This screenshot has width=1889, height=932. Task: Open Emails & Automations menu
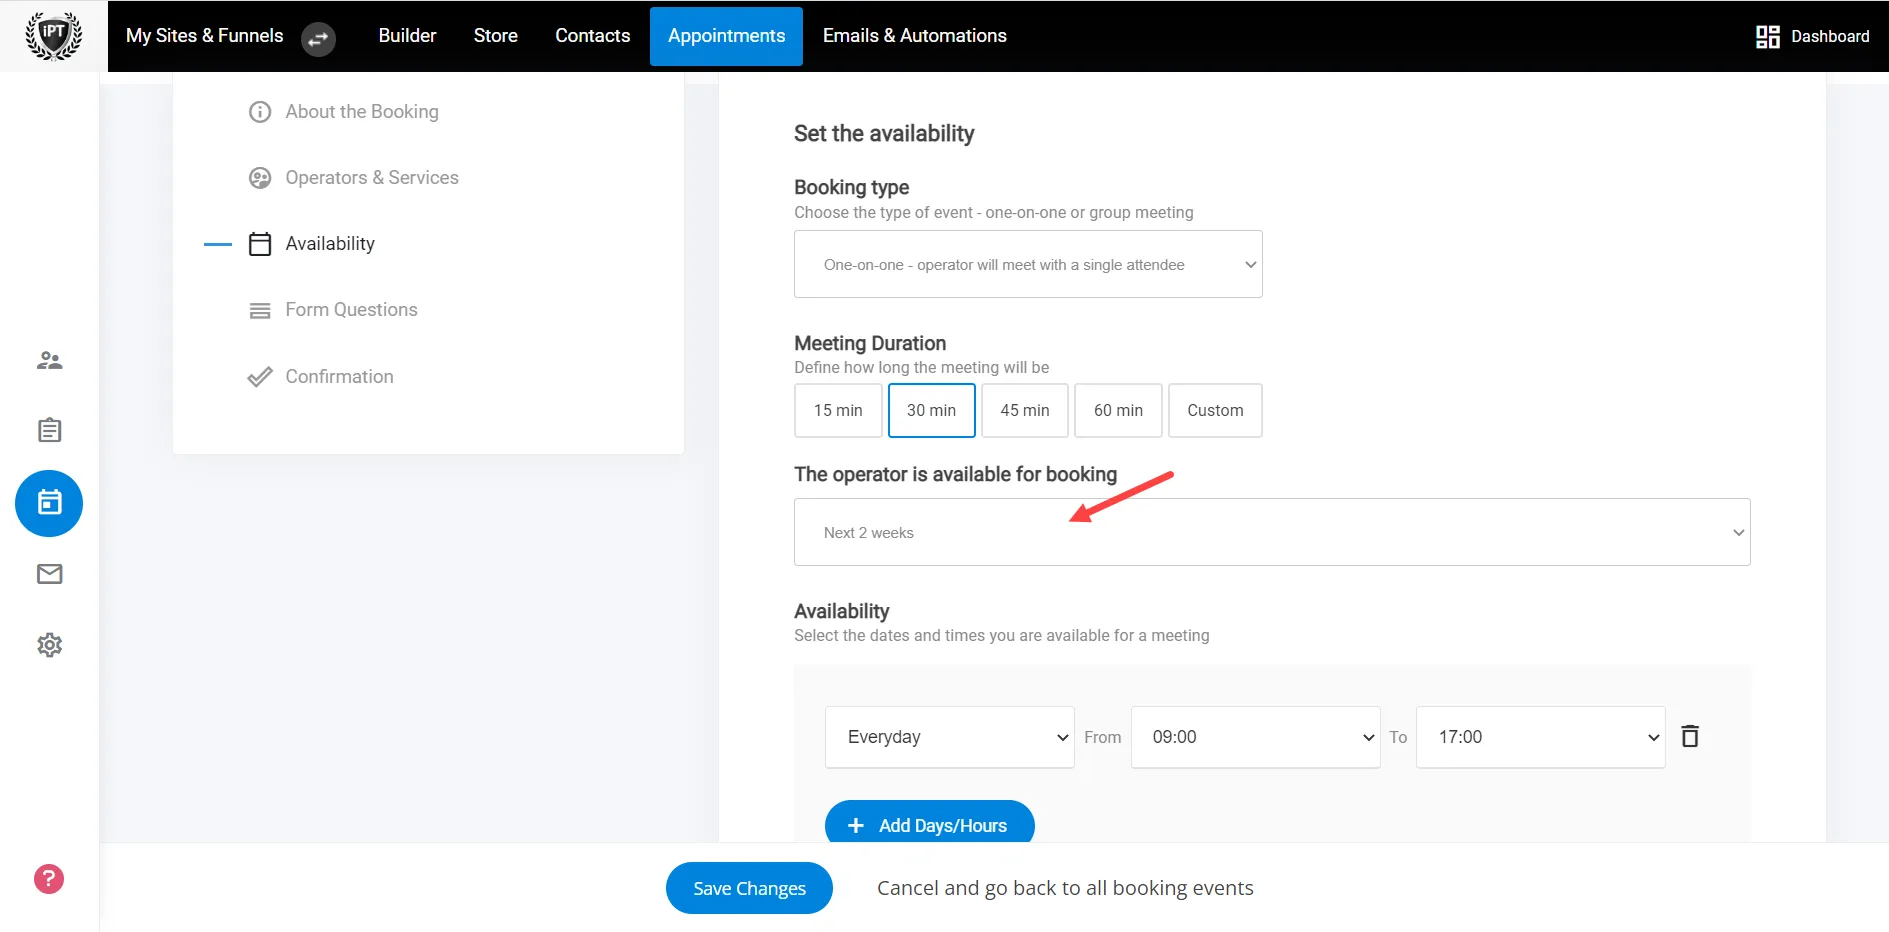tap(915, 36)
